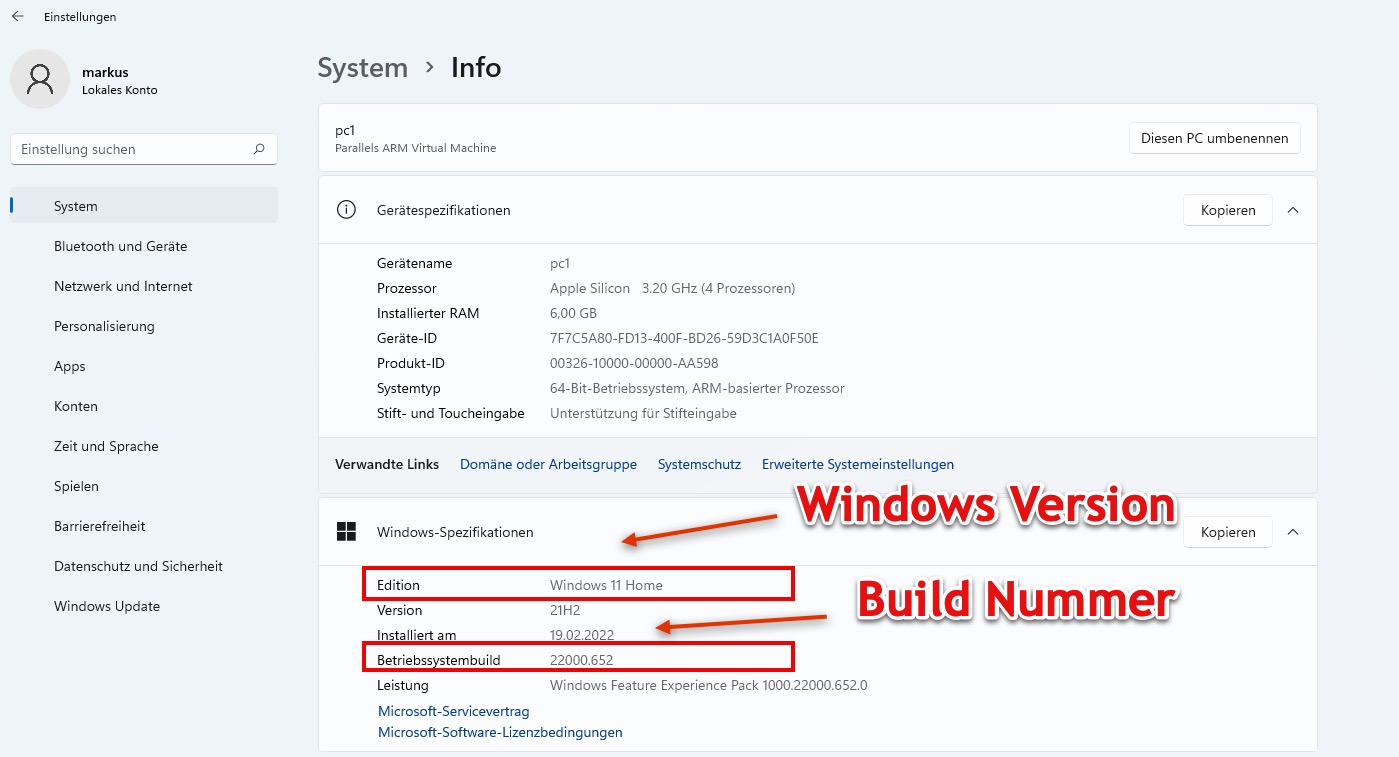Image resolution: width=1399 pixels, height=757 pixels.
Task: Click the markus profile avatar
Action: click(x=39, y=78)
